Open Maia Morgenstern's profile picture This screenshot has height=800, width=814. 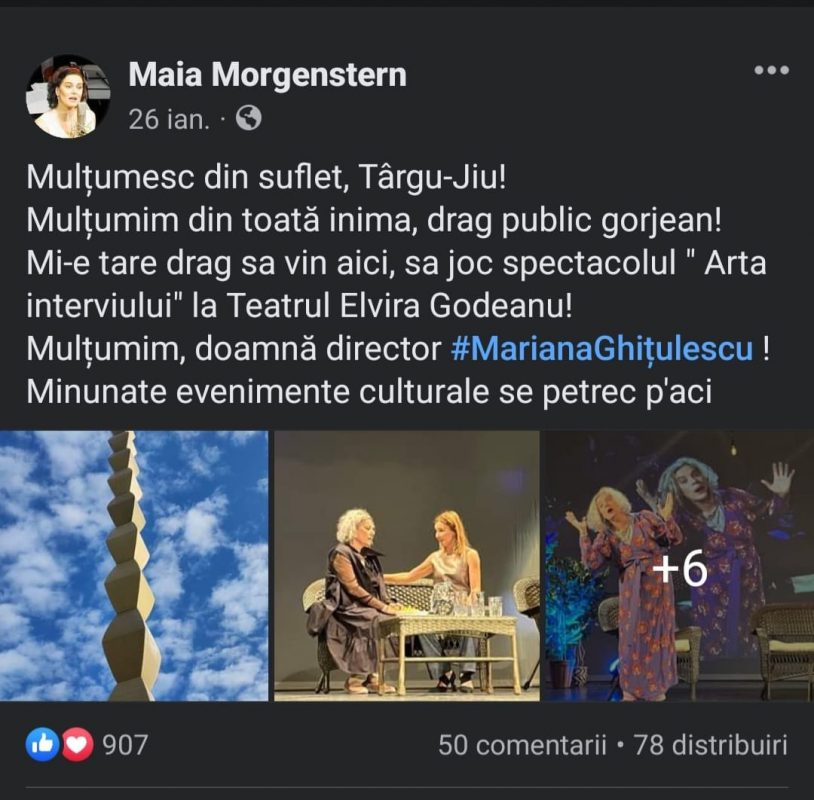click(68, 97)
